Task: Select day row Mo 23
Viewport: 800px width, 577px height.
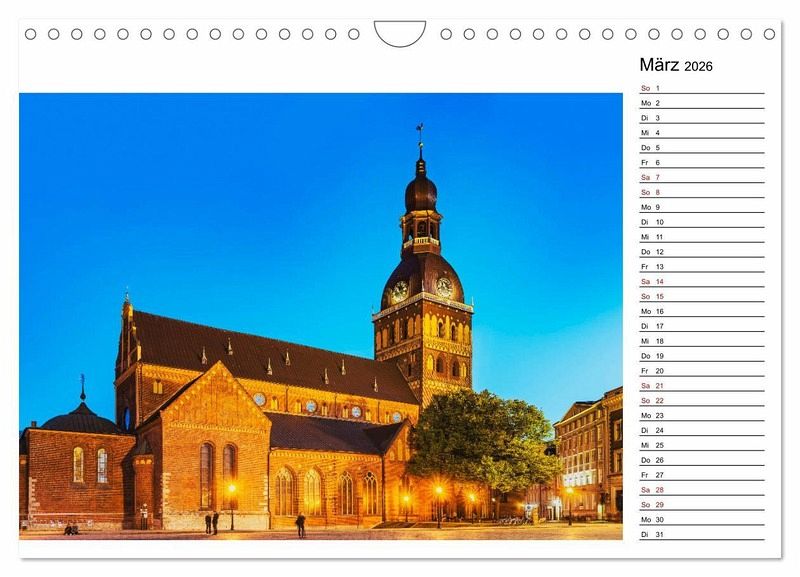Action: point(702,415)
